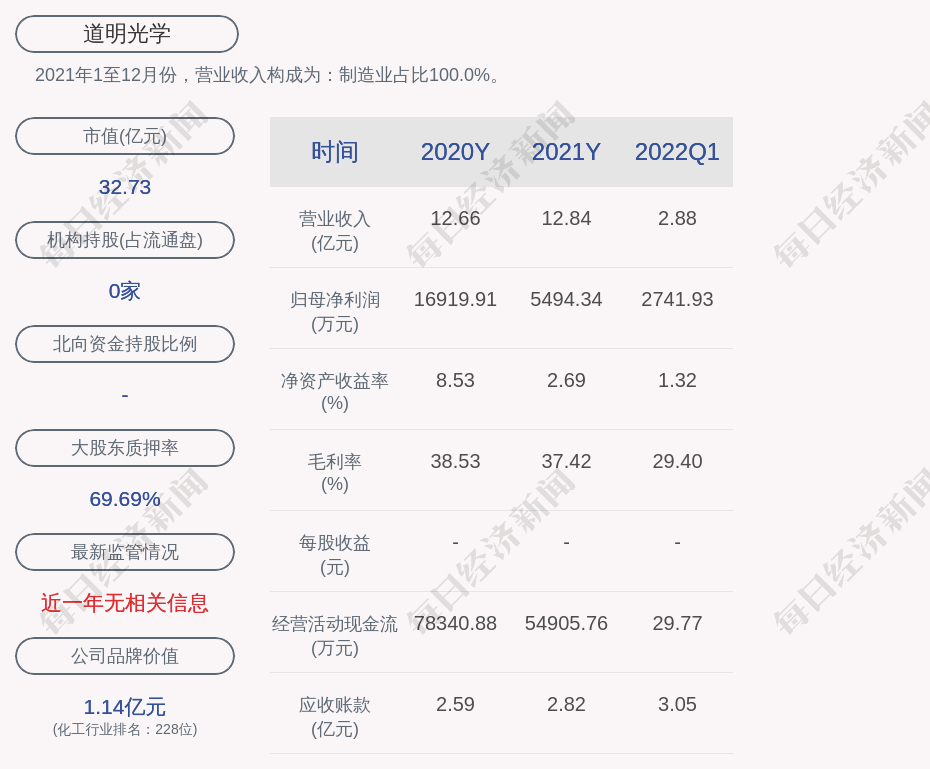Click the revenue value 2.88

pos(677,218)
